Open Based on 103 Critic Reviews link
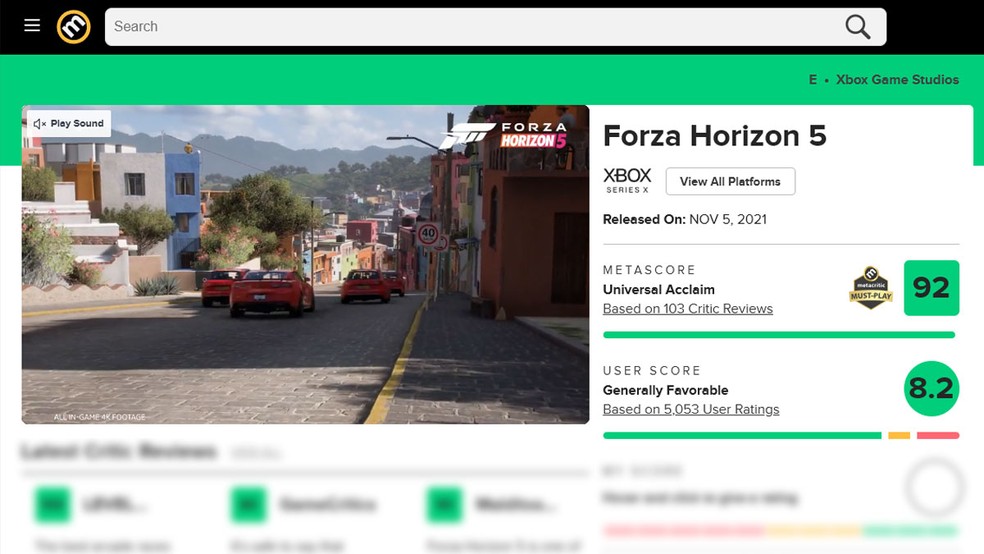 tap(687, 309)
